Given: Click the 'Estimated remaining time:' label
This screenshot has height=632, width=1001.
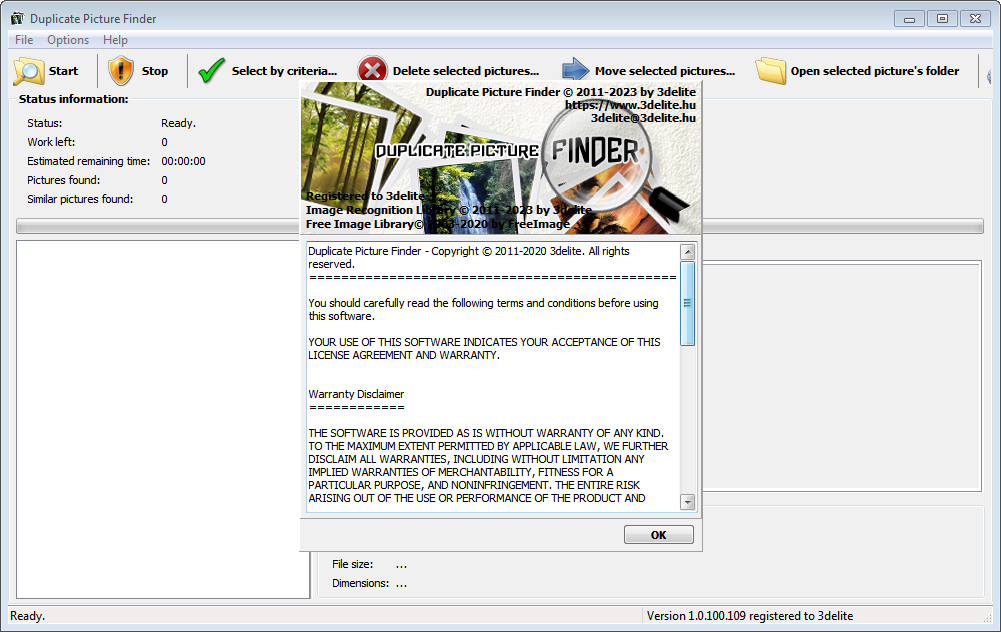Looking at the screenshot, I should pyautogui.click(x=89, y=161).
